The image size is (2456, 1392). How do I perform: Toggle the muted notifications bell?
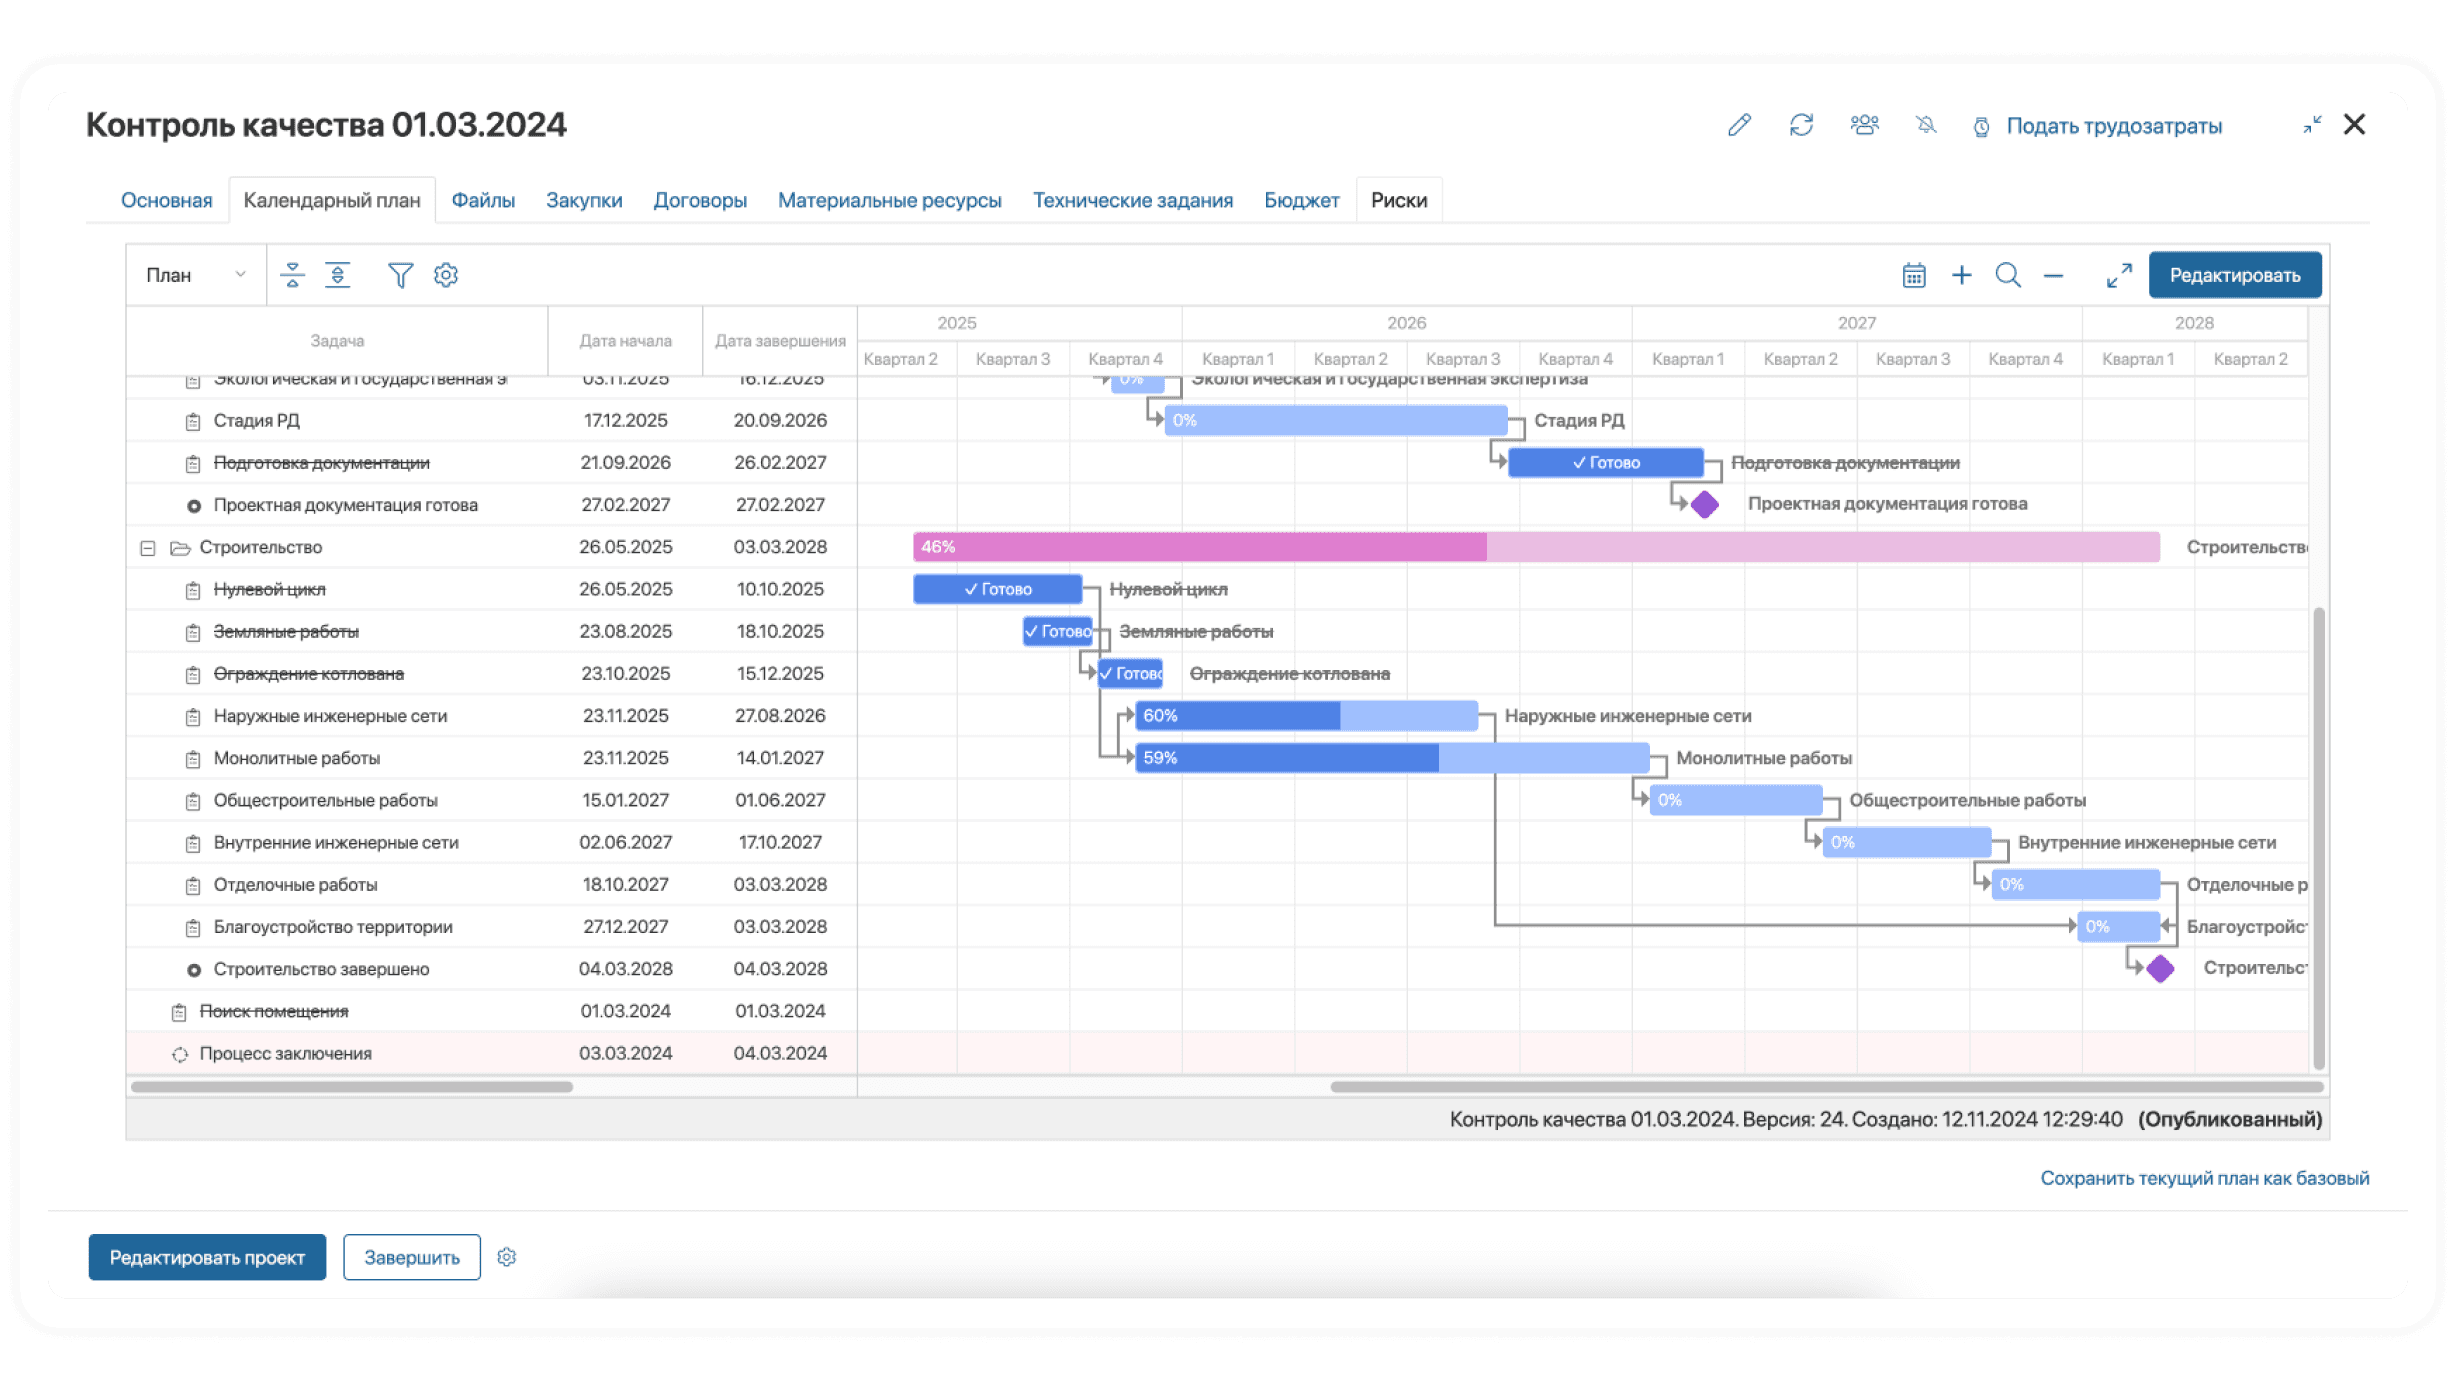pos(1926,125)
